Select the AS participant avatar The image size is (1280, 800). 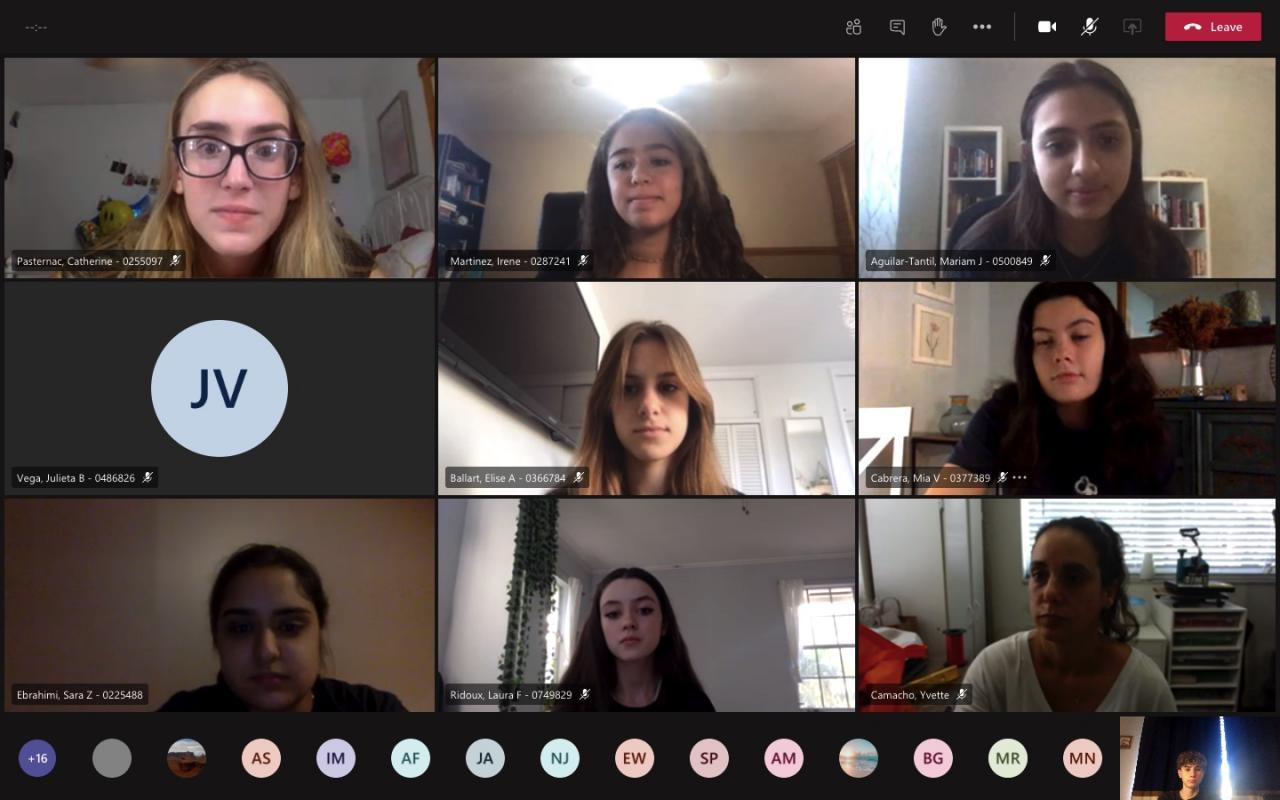point(261,758)
